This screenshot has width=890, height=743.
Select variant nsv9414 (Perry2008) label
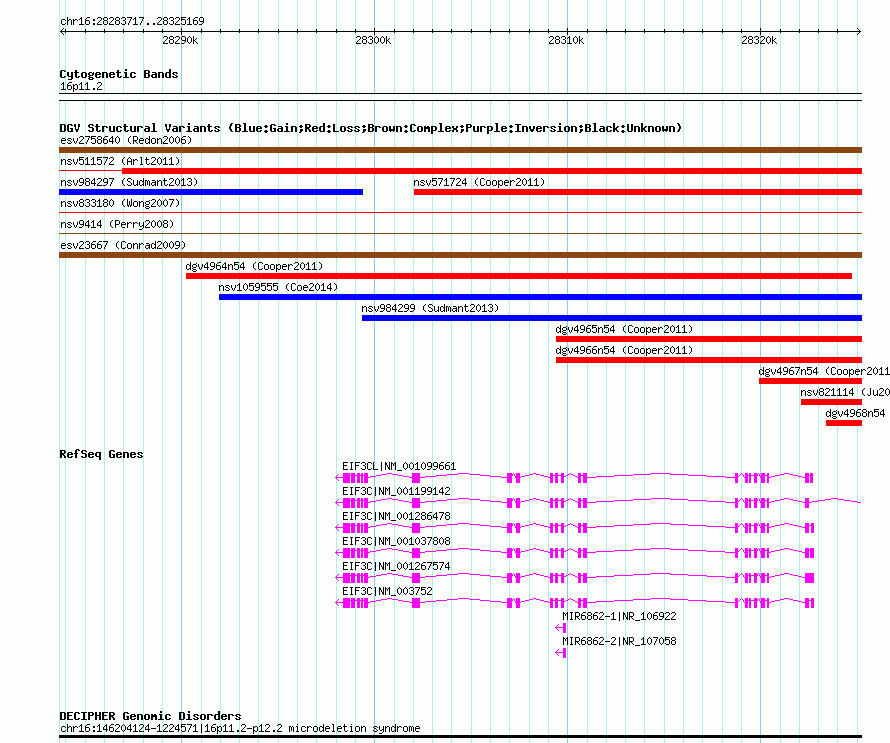tap(117, 224)
